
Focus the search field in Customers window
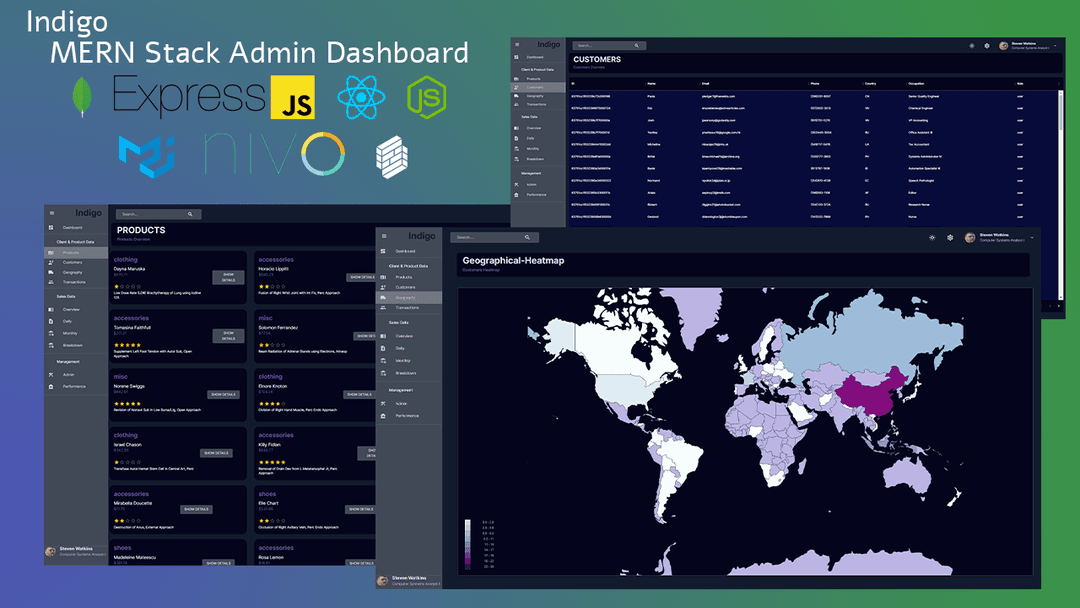coord(609,45)
